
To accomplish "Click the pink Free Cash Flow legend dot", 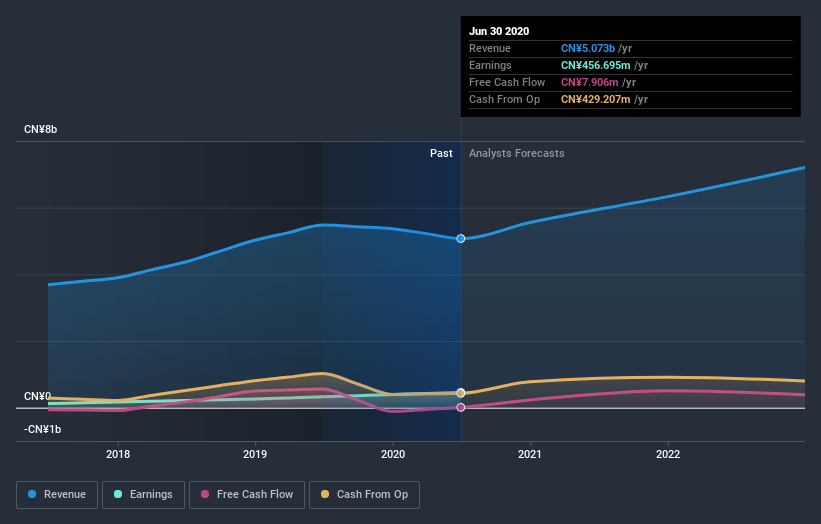I will click(205, 494).
